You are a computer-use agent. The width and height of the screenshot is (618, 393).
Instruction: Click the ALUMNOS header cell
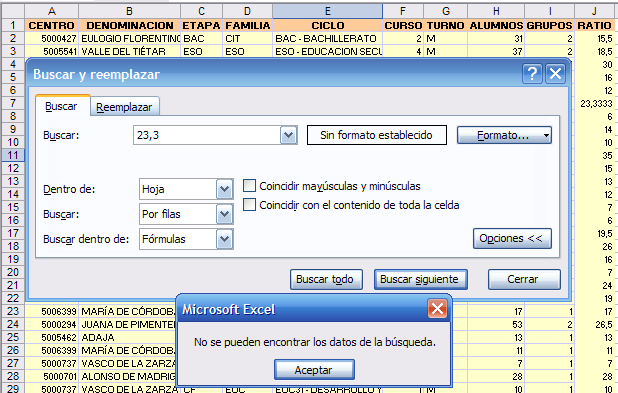point(496,25)
